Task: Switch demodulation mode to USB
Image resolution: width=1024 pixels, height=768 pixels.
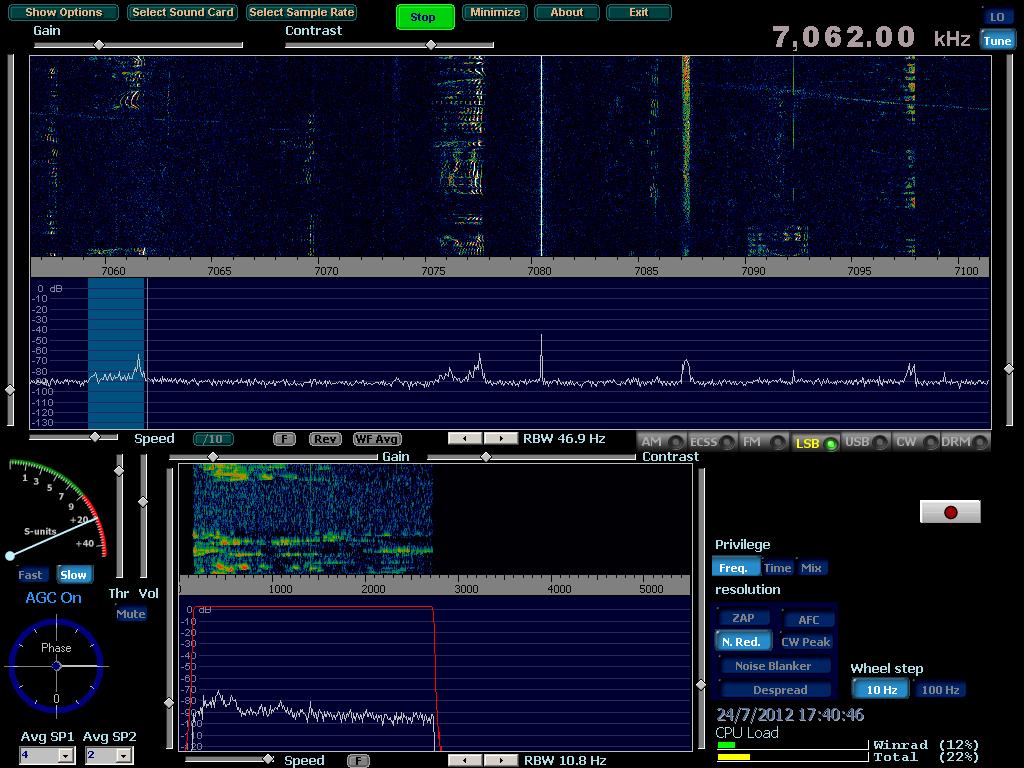Action: click(x=866, y=442)
